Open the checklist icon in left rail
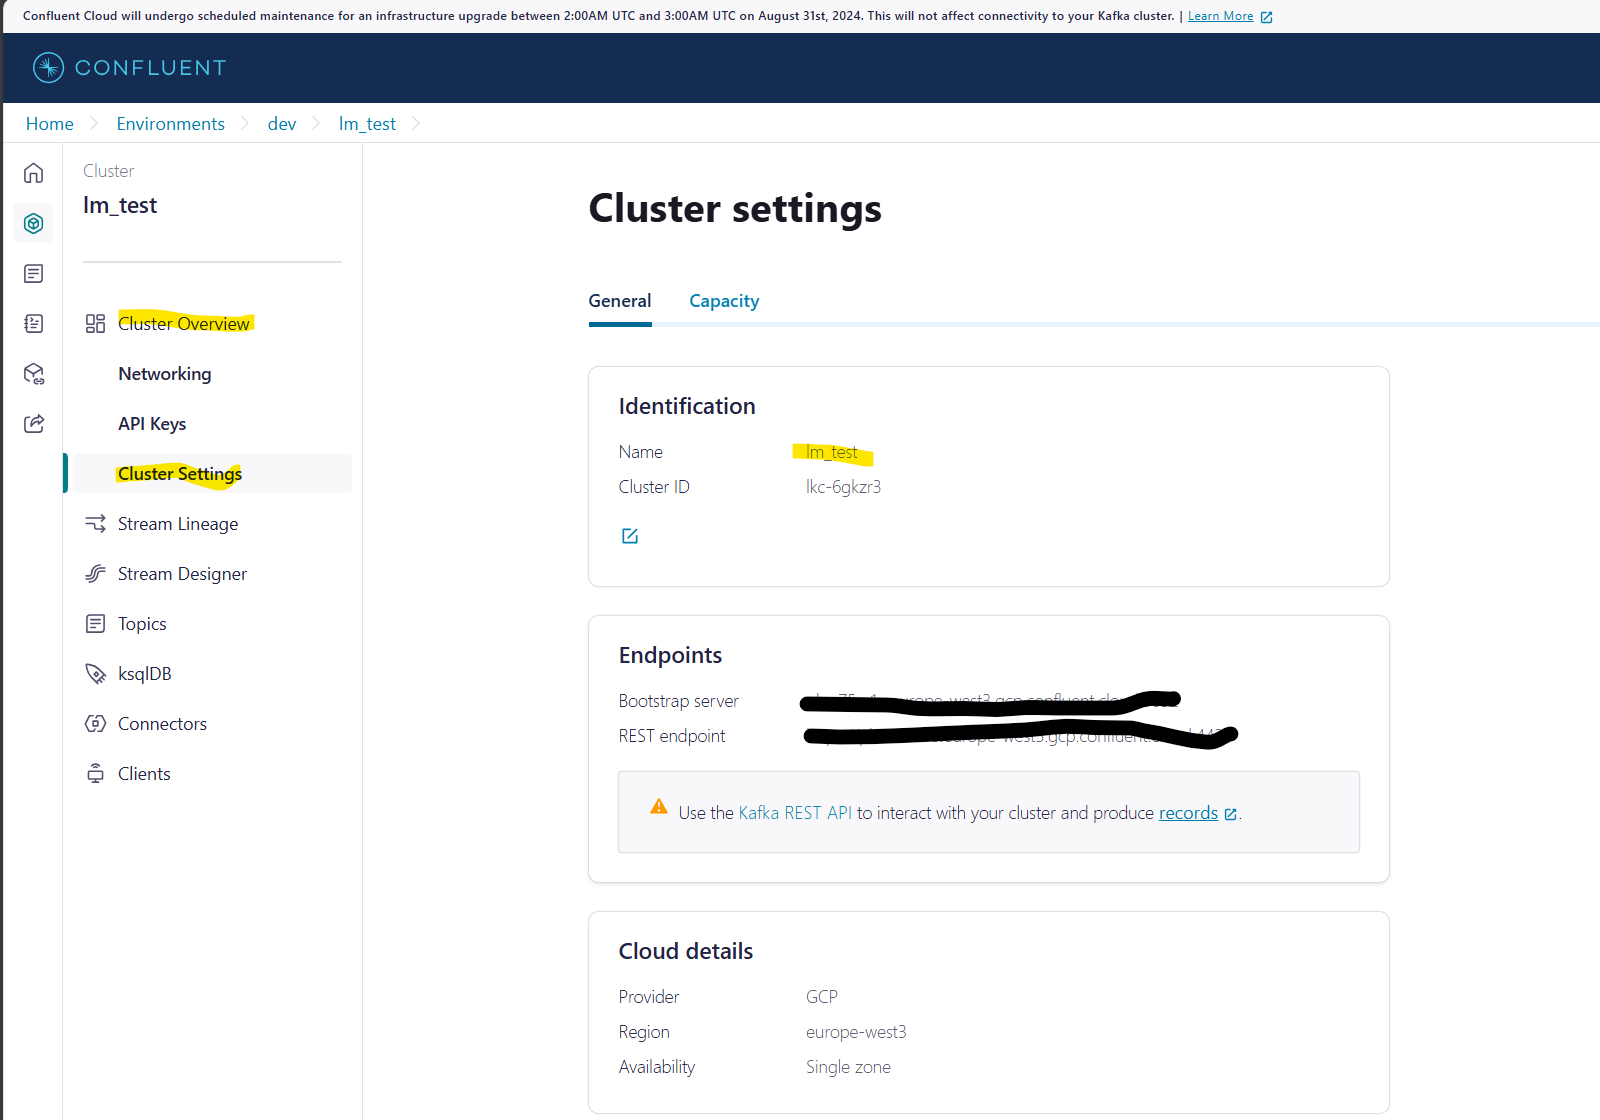Screen dimensions: 1600x1120 pyautogui.click(x=34, y=323)
